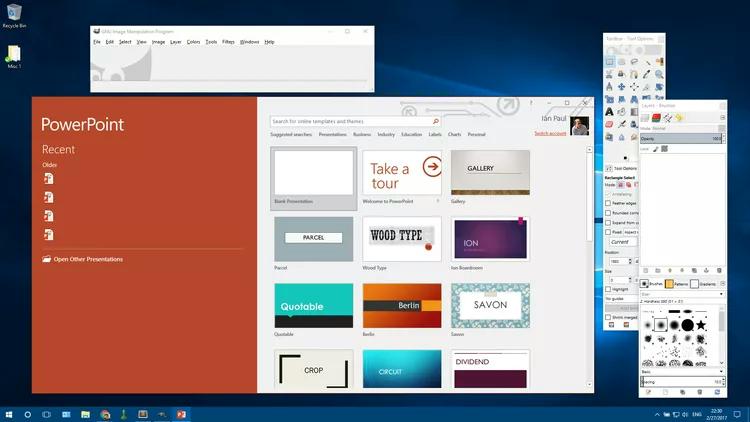Choose the Color Picker eyedropper tool
The image size is (750, 422).
(647, 74)
